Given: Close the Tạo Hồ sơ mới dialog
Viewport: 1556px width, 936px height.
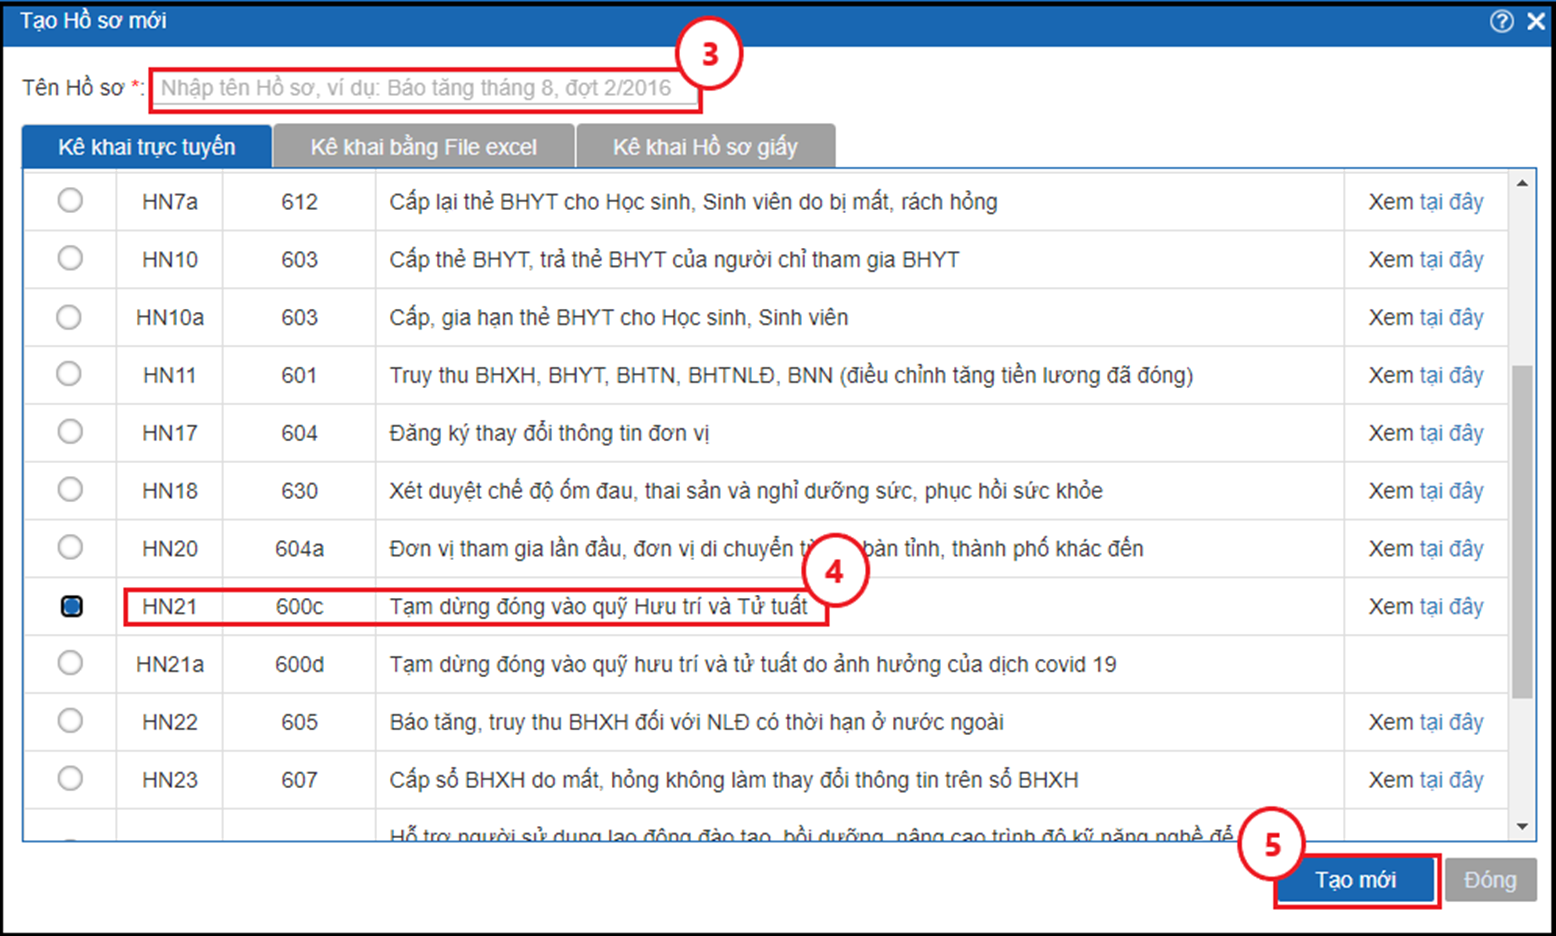Looking at the screenshot, I should coord(1536,21).
